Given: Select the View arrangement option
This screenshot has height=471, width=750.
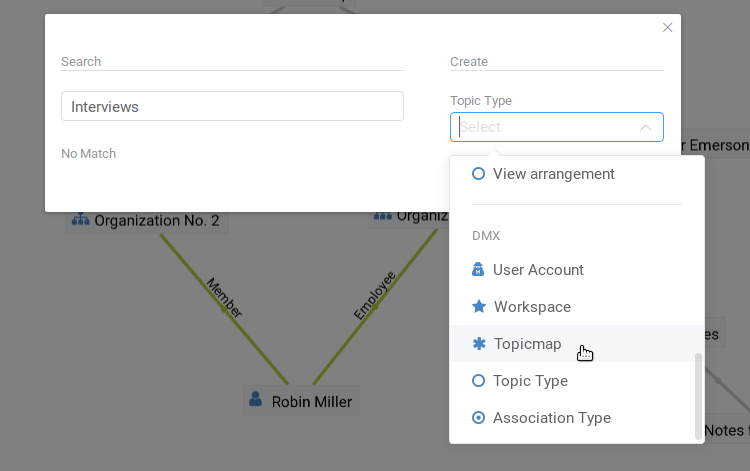Looking at the screenshot, I should coord(553,174).
